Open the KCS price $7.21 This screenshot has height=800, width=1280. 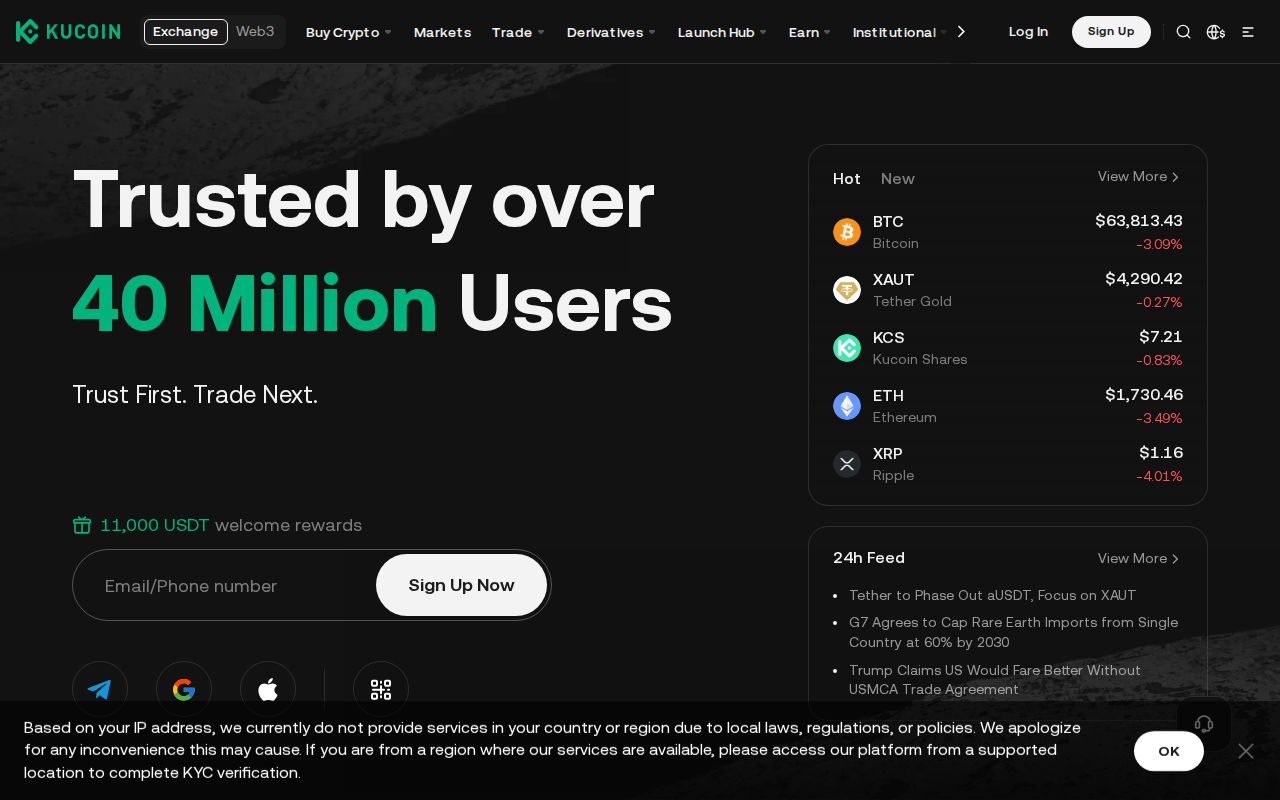click(x=1161, y=337)
